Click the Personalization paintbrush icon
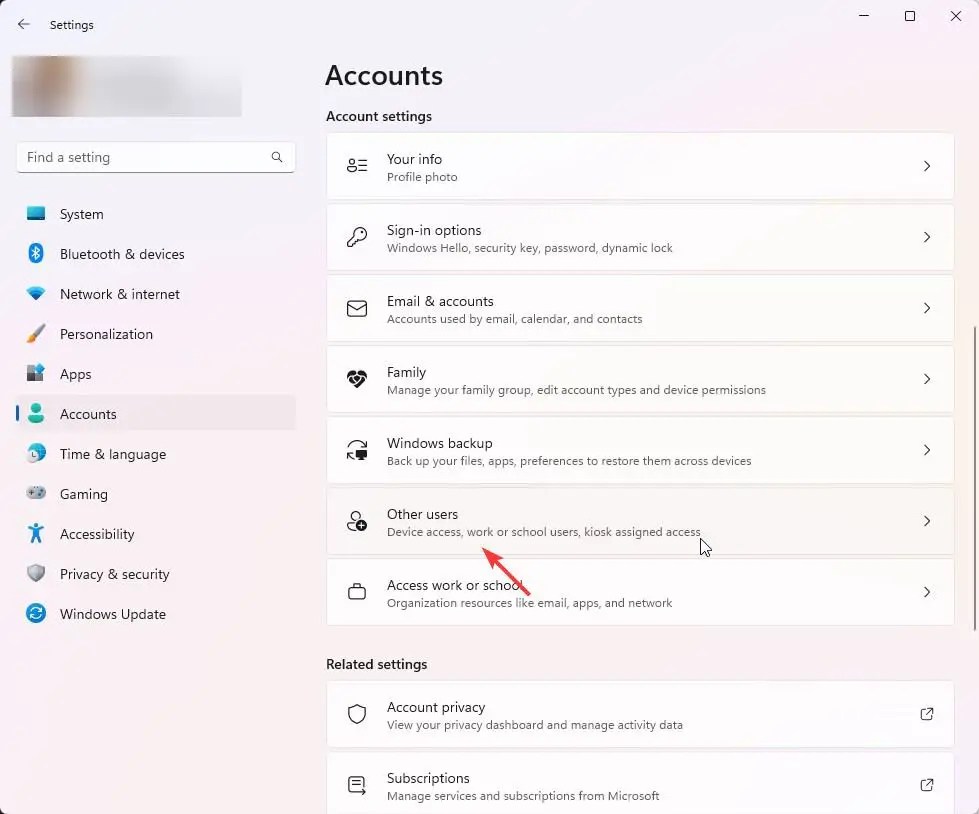 [x=36, y=334]
